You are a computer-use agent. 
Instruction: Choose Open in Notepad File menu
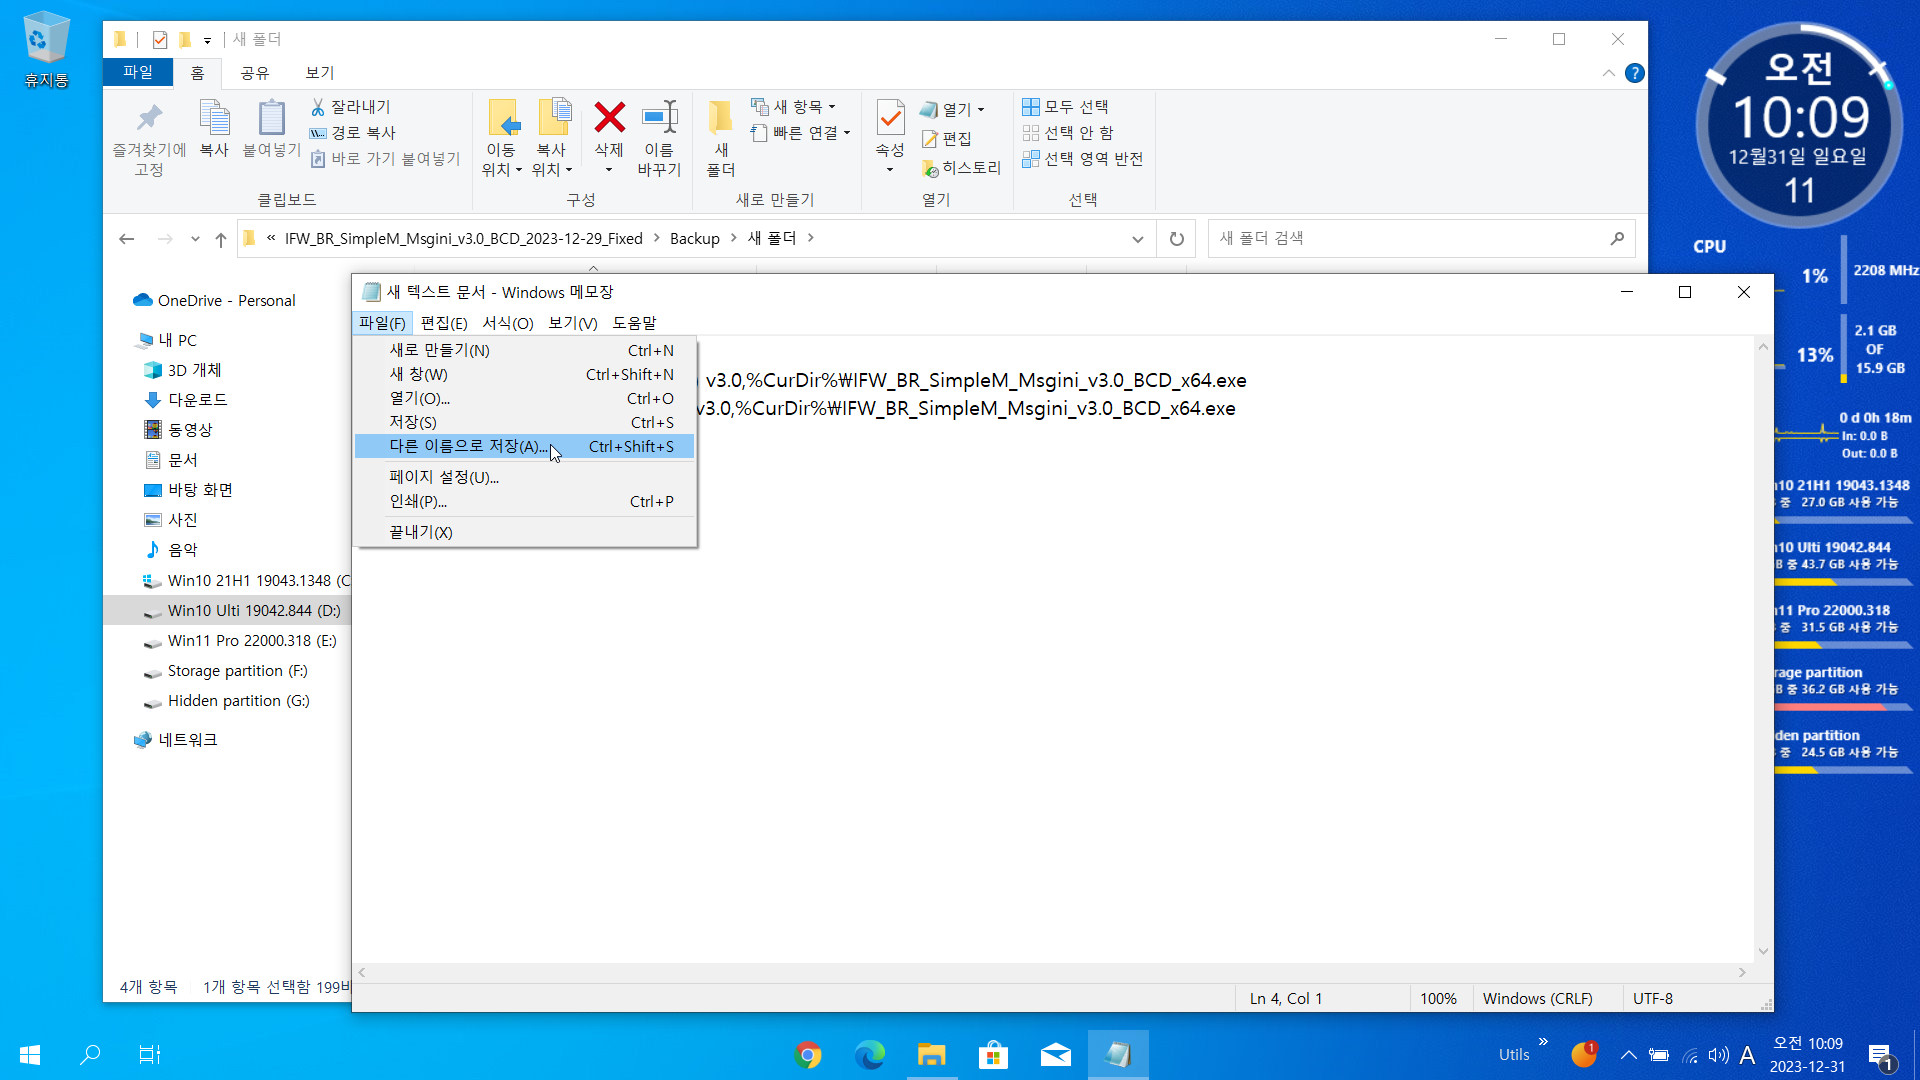point(524,399)
